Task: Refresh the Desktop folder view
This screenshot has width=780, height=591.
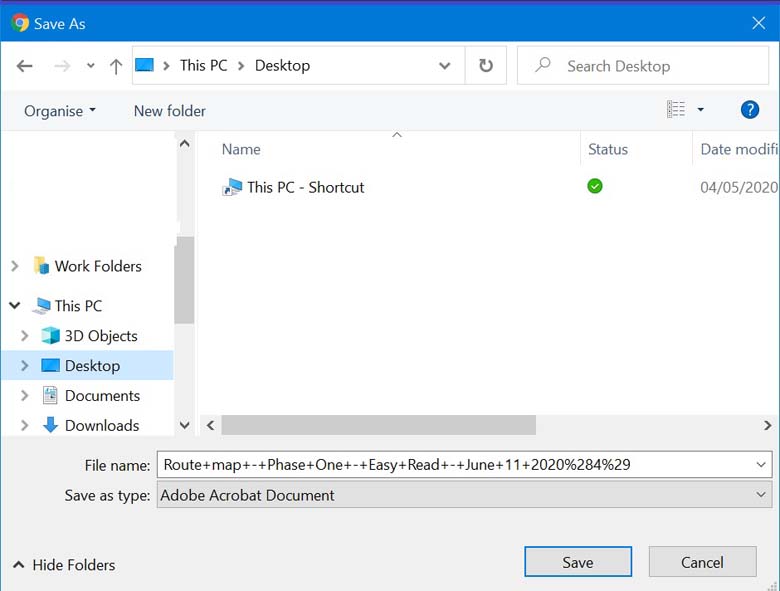Action: pyautogui.click(x=486, y=66)
